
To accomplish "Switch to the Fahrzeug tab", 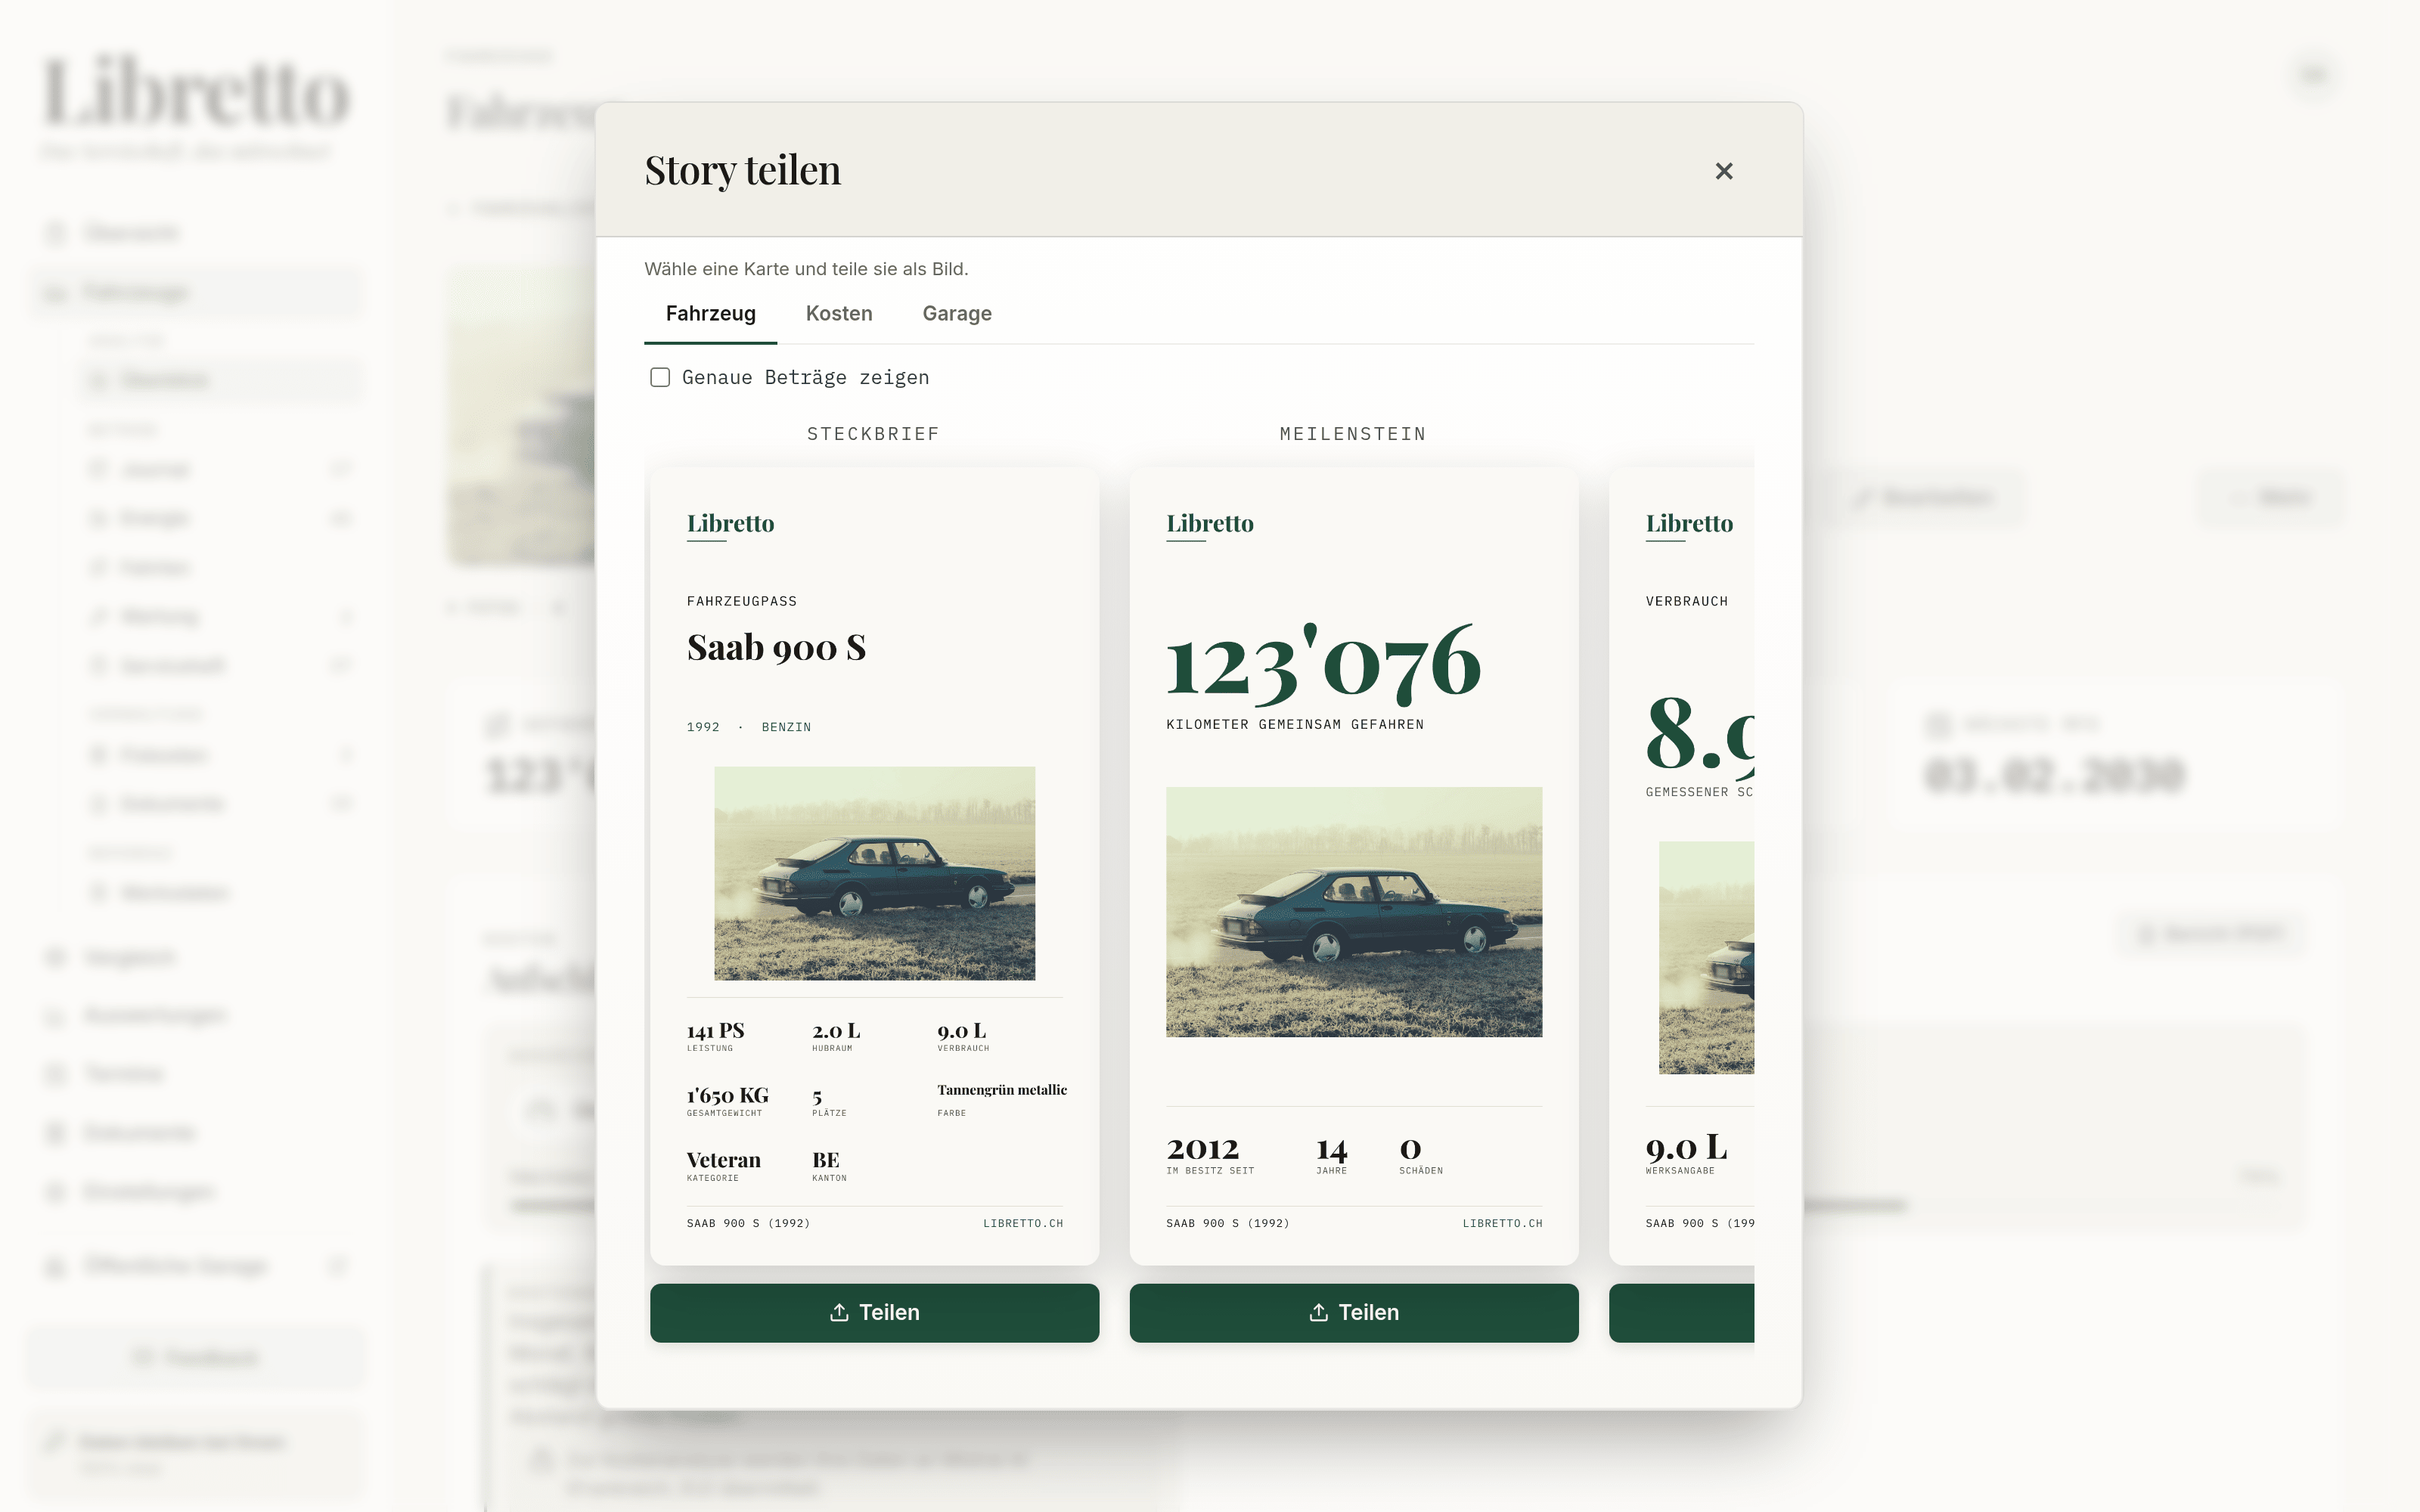I will (x=710, y=314).
